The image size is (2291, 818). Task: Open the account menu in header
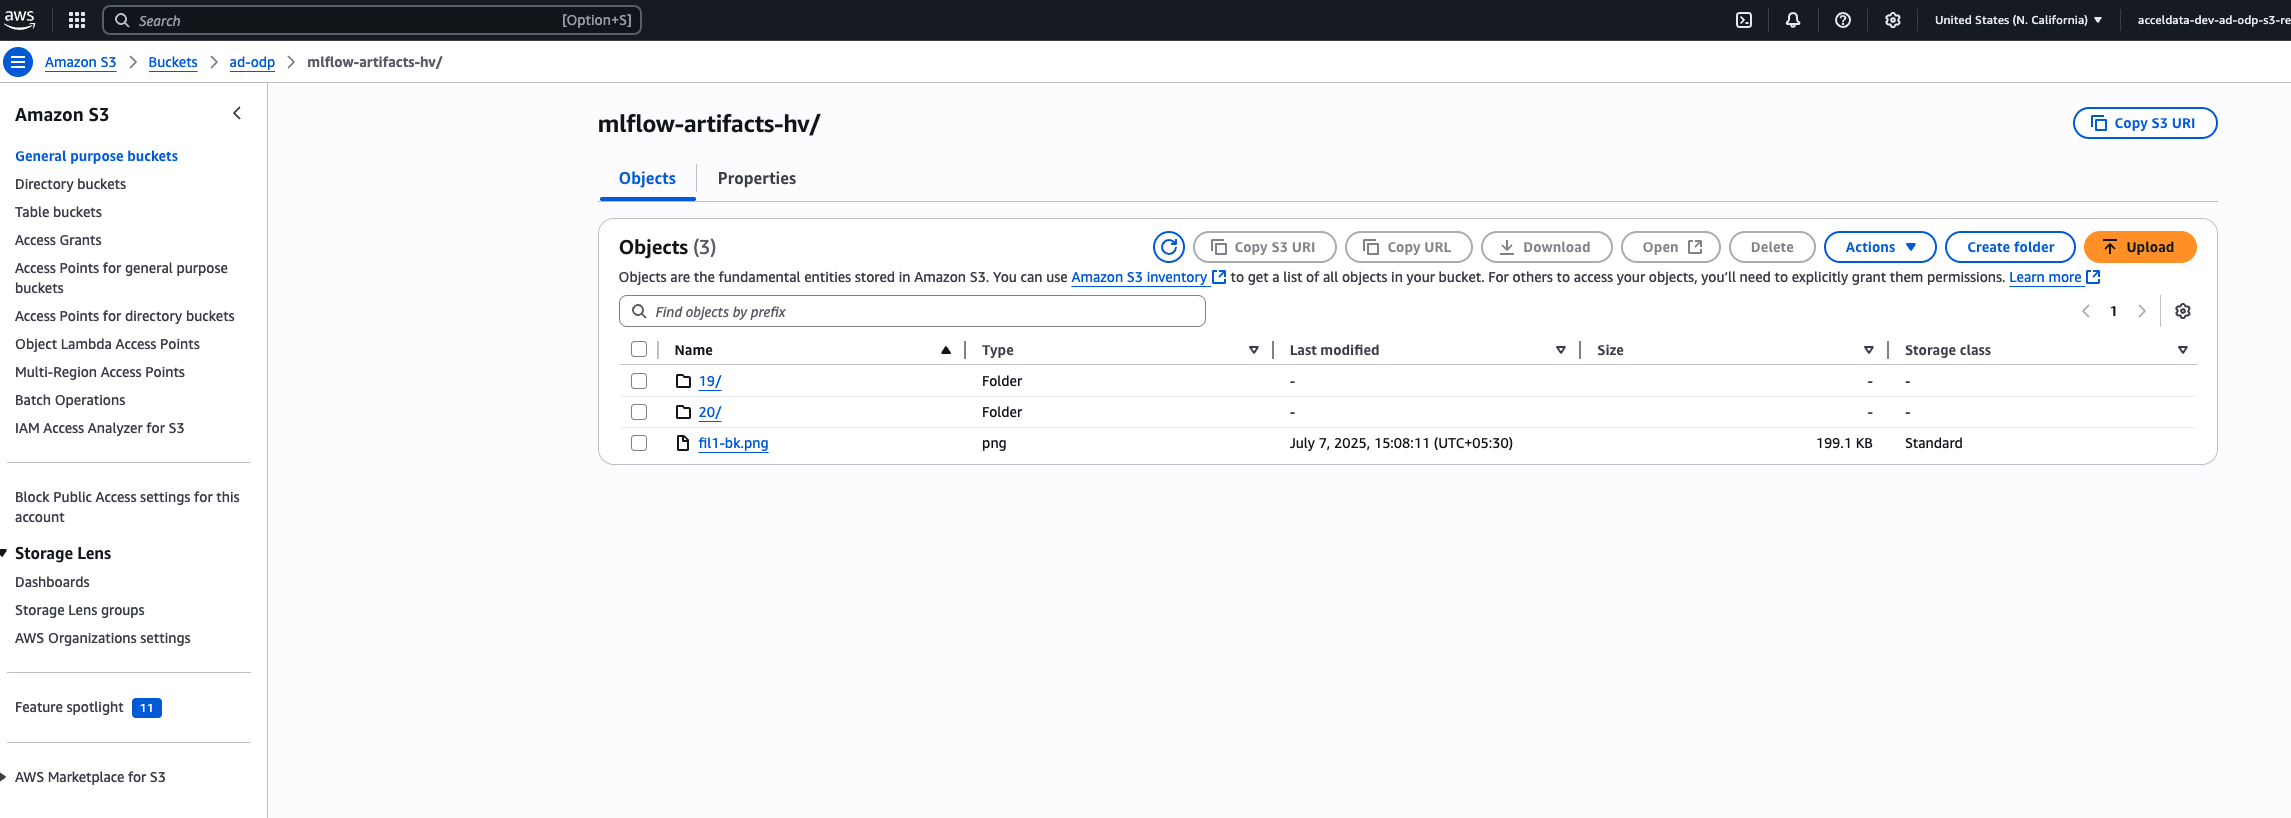pyautogui.click(x=2213, y=20)
